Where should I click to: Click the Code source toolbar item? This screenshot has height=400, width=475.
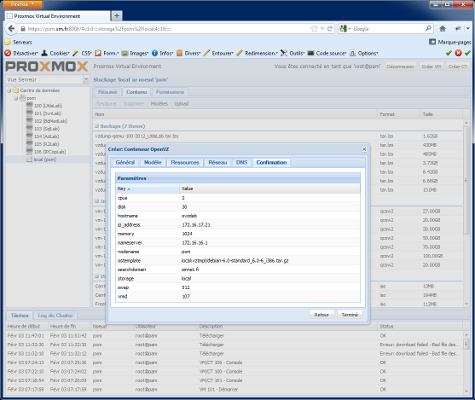pos(327,53)
